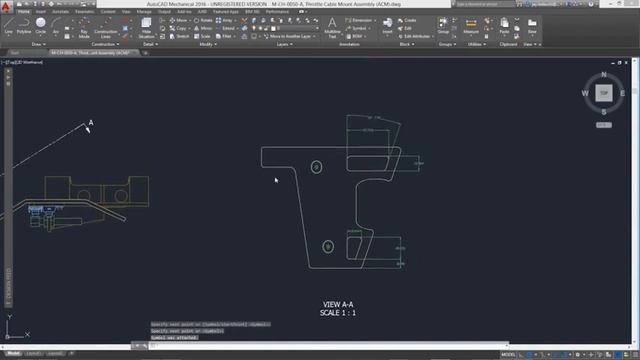The width and height of the screenshot is (640, 360).
Task: Switch to the Featured Apps tab
Action: pyautogui.click(x=226, y=11)
